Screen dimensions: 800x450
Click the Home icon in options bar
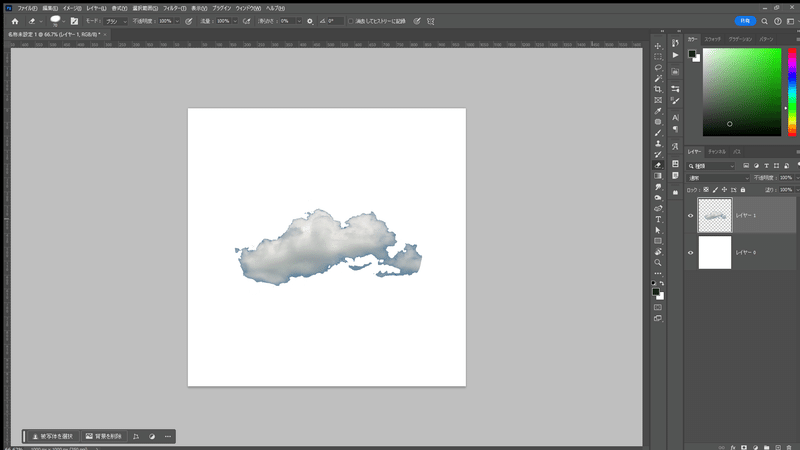15,21
